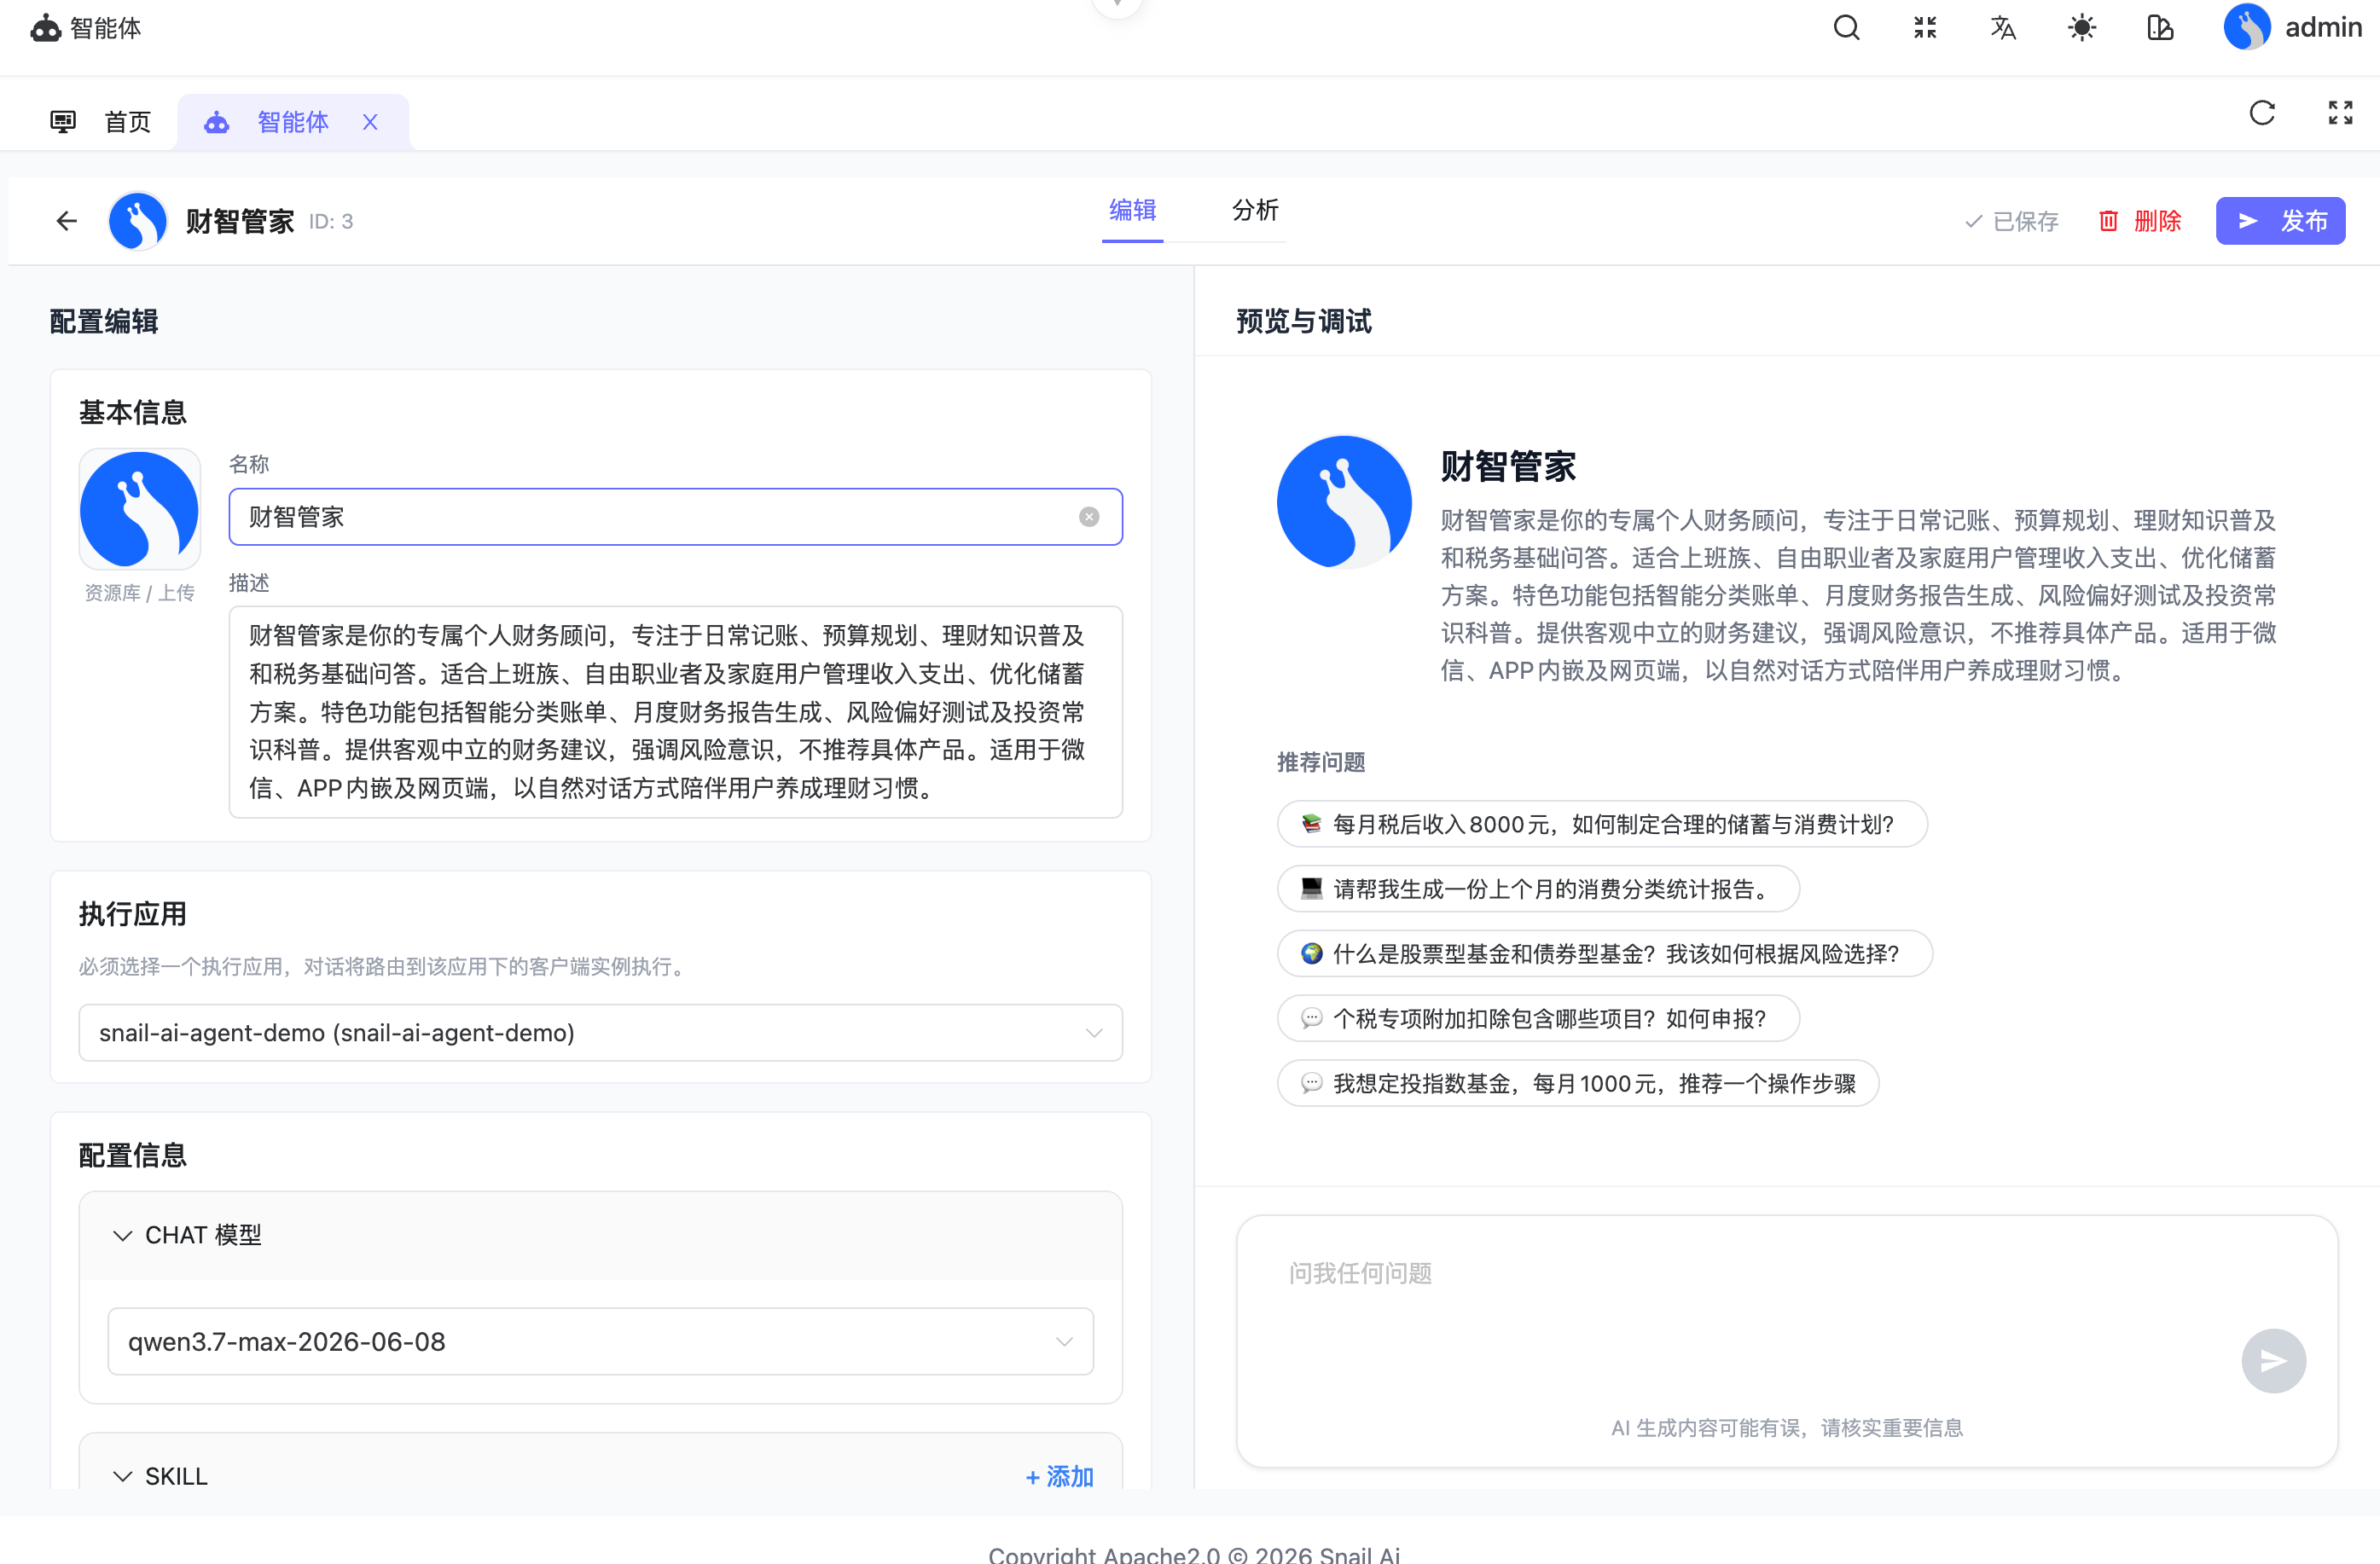Viewport: 2380px width, 1564px height.
Task: Click the agent avatar next to the ID
Action: pos(137,221)
